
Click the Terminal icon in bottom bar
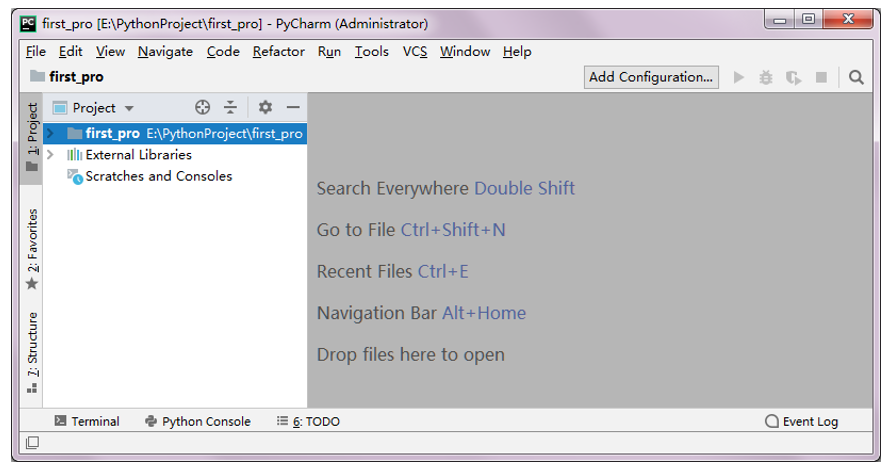point(61,421)
